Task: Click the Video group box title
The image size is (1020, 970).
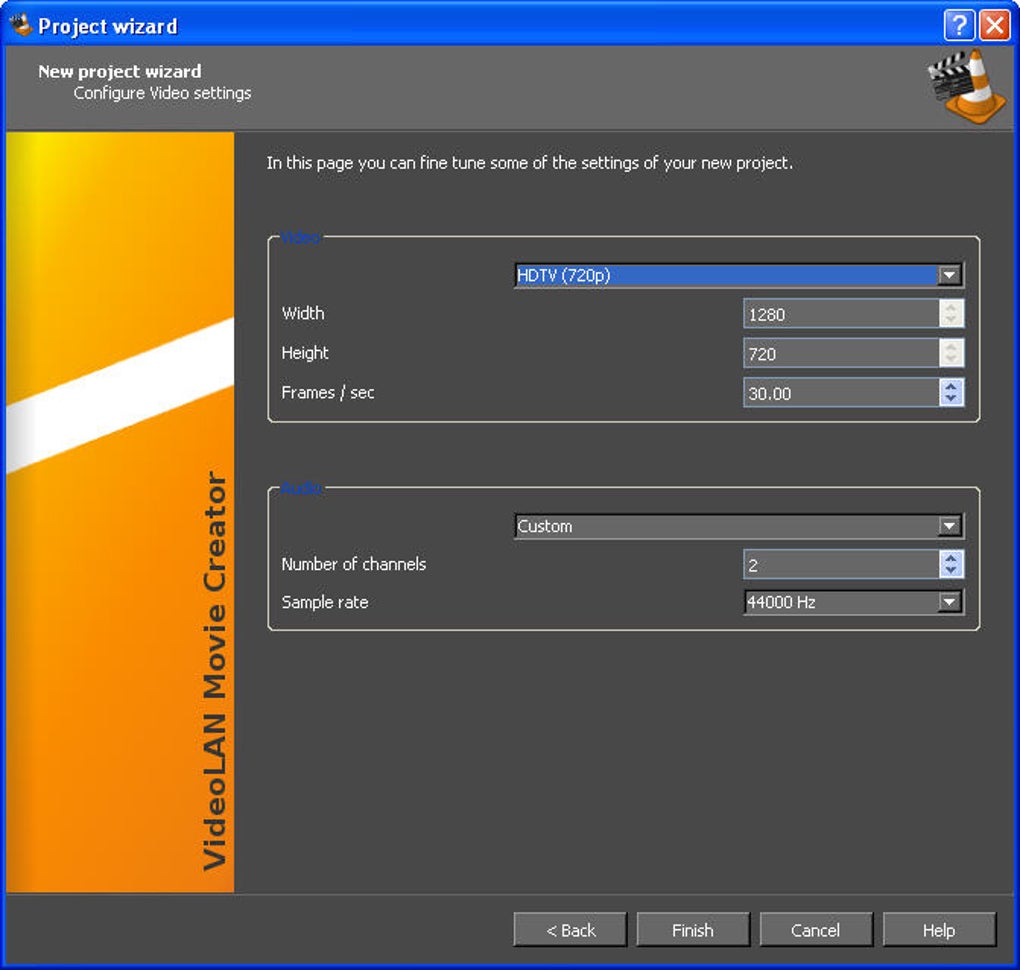Action: pyautogui.click(x=301, y=237)
